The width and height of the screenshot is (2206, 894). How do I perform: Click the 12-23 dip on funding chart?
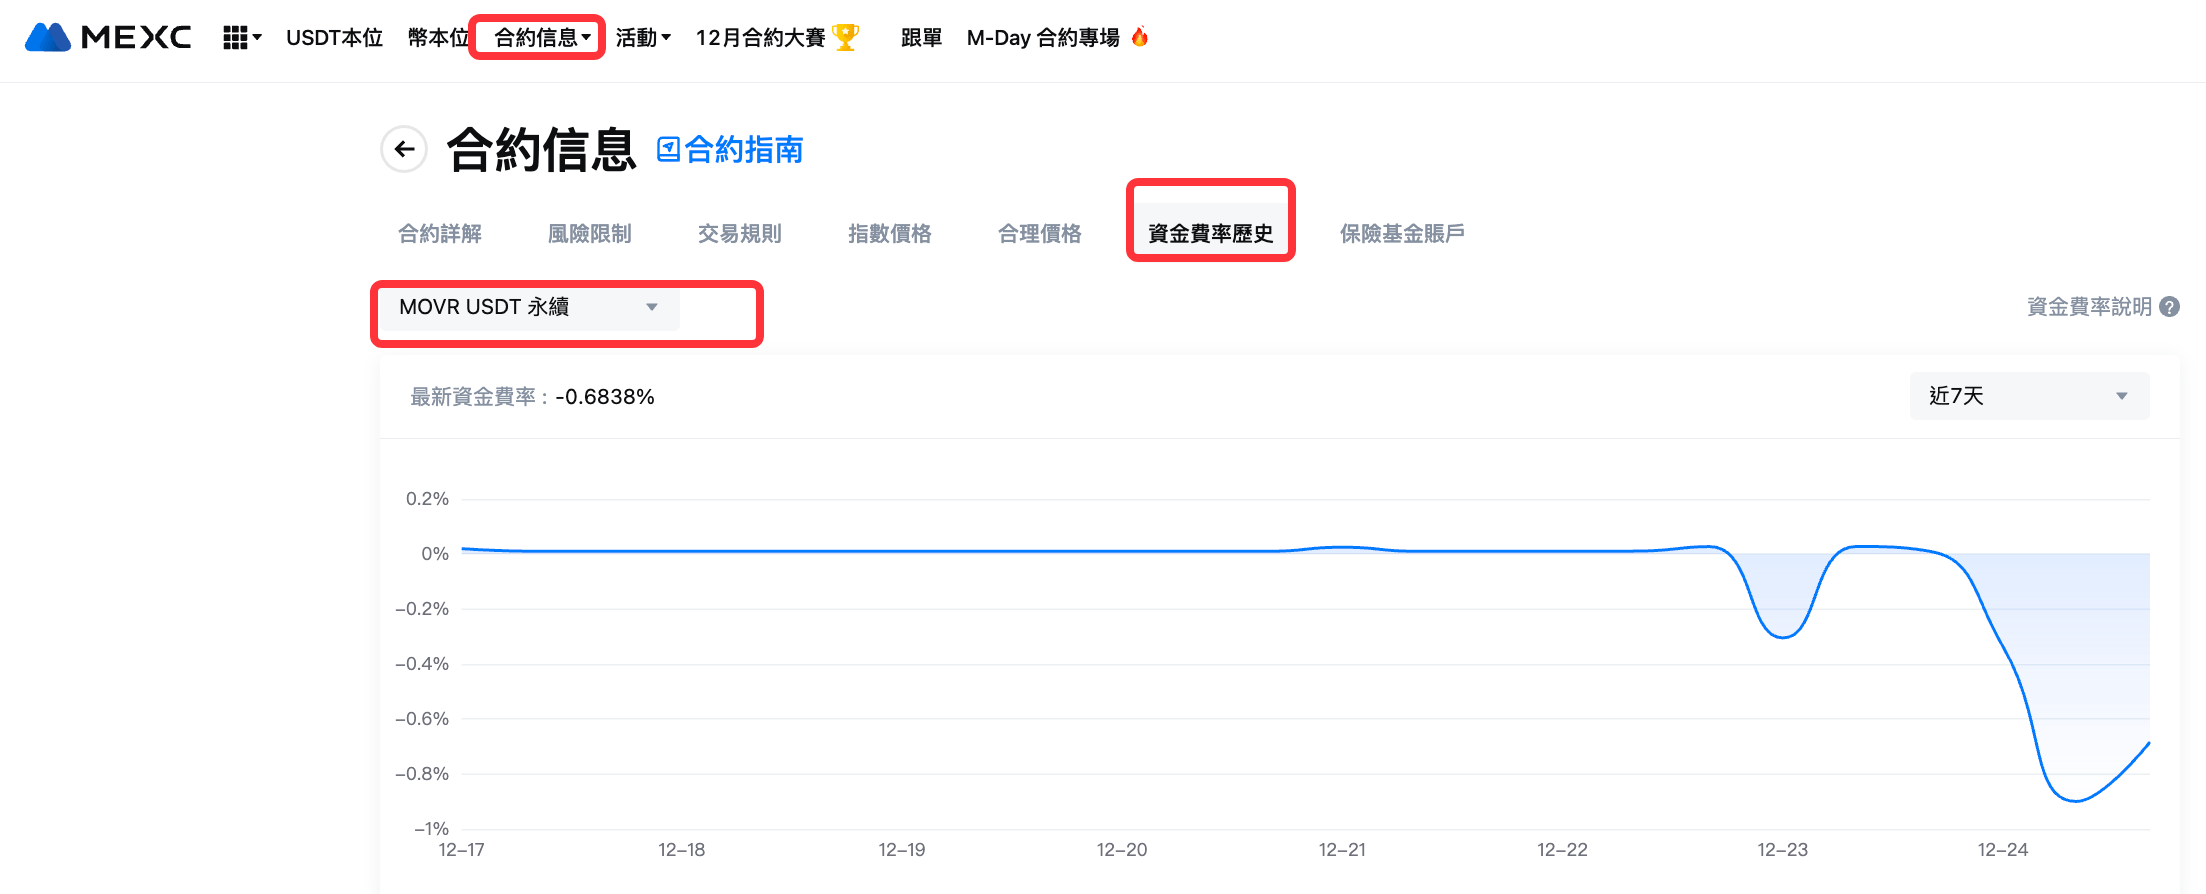tap(1782, 636)
